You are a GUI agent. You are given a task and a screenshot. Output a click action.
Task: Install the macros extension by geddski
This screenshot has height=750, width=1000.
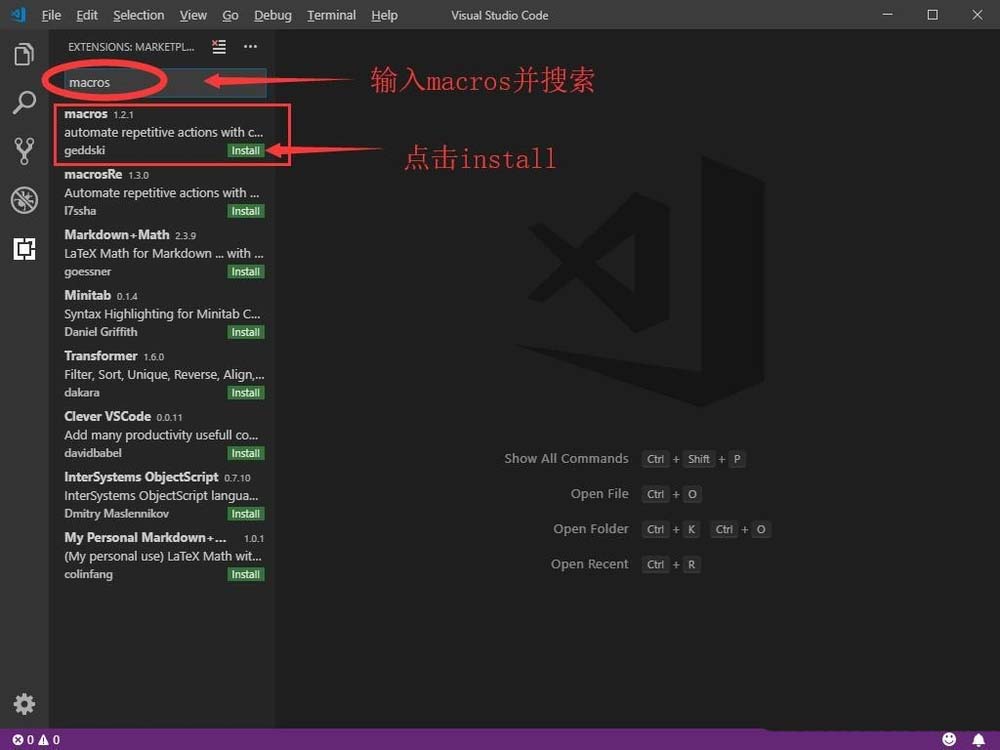245,150
